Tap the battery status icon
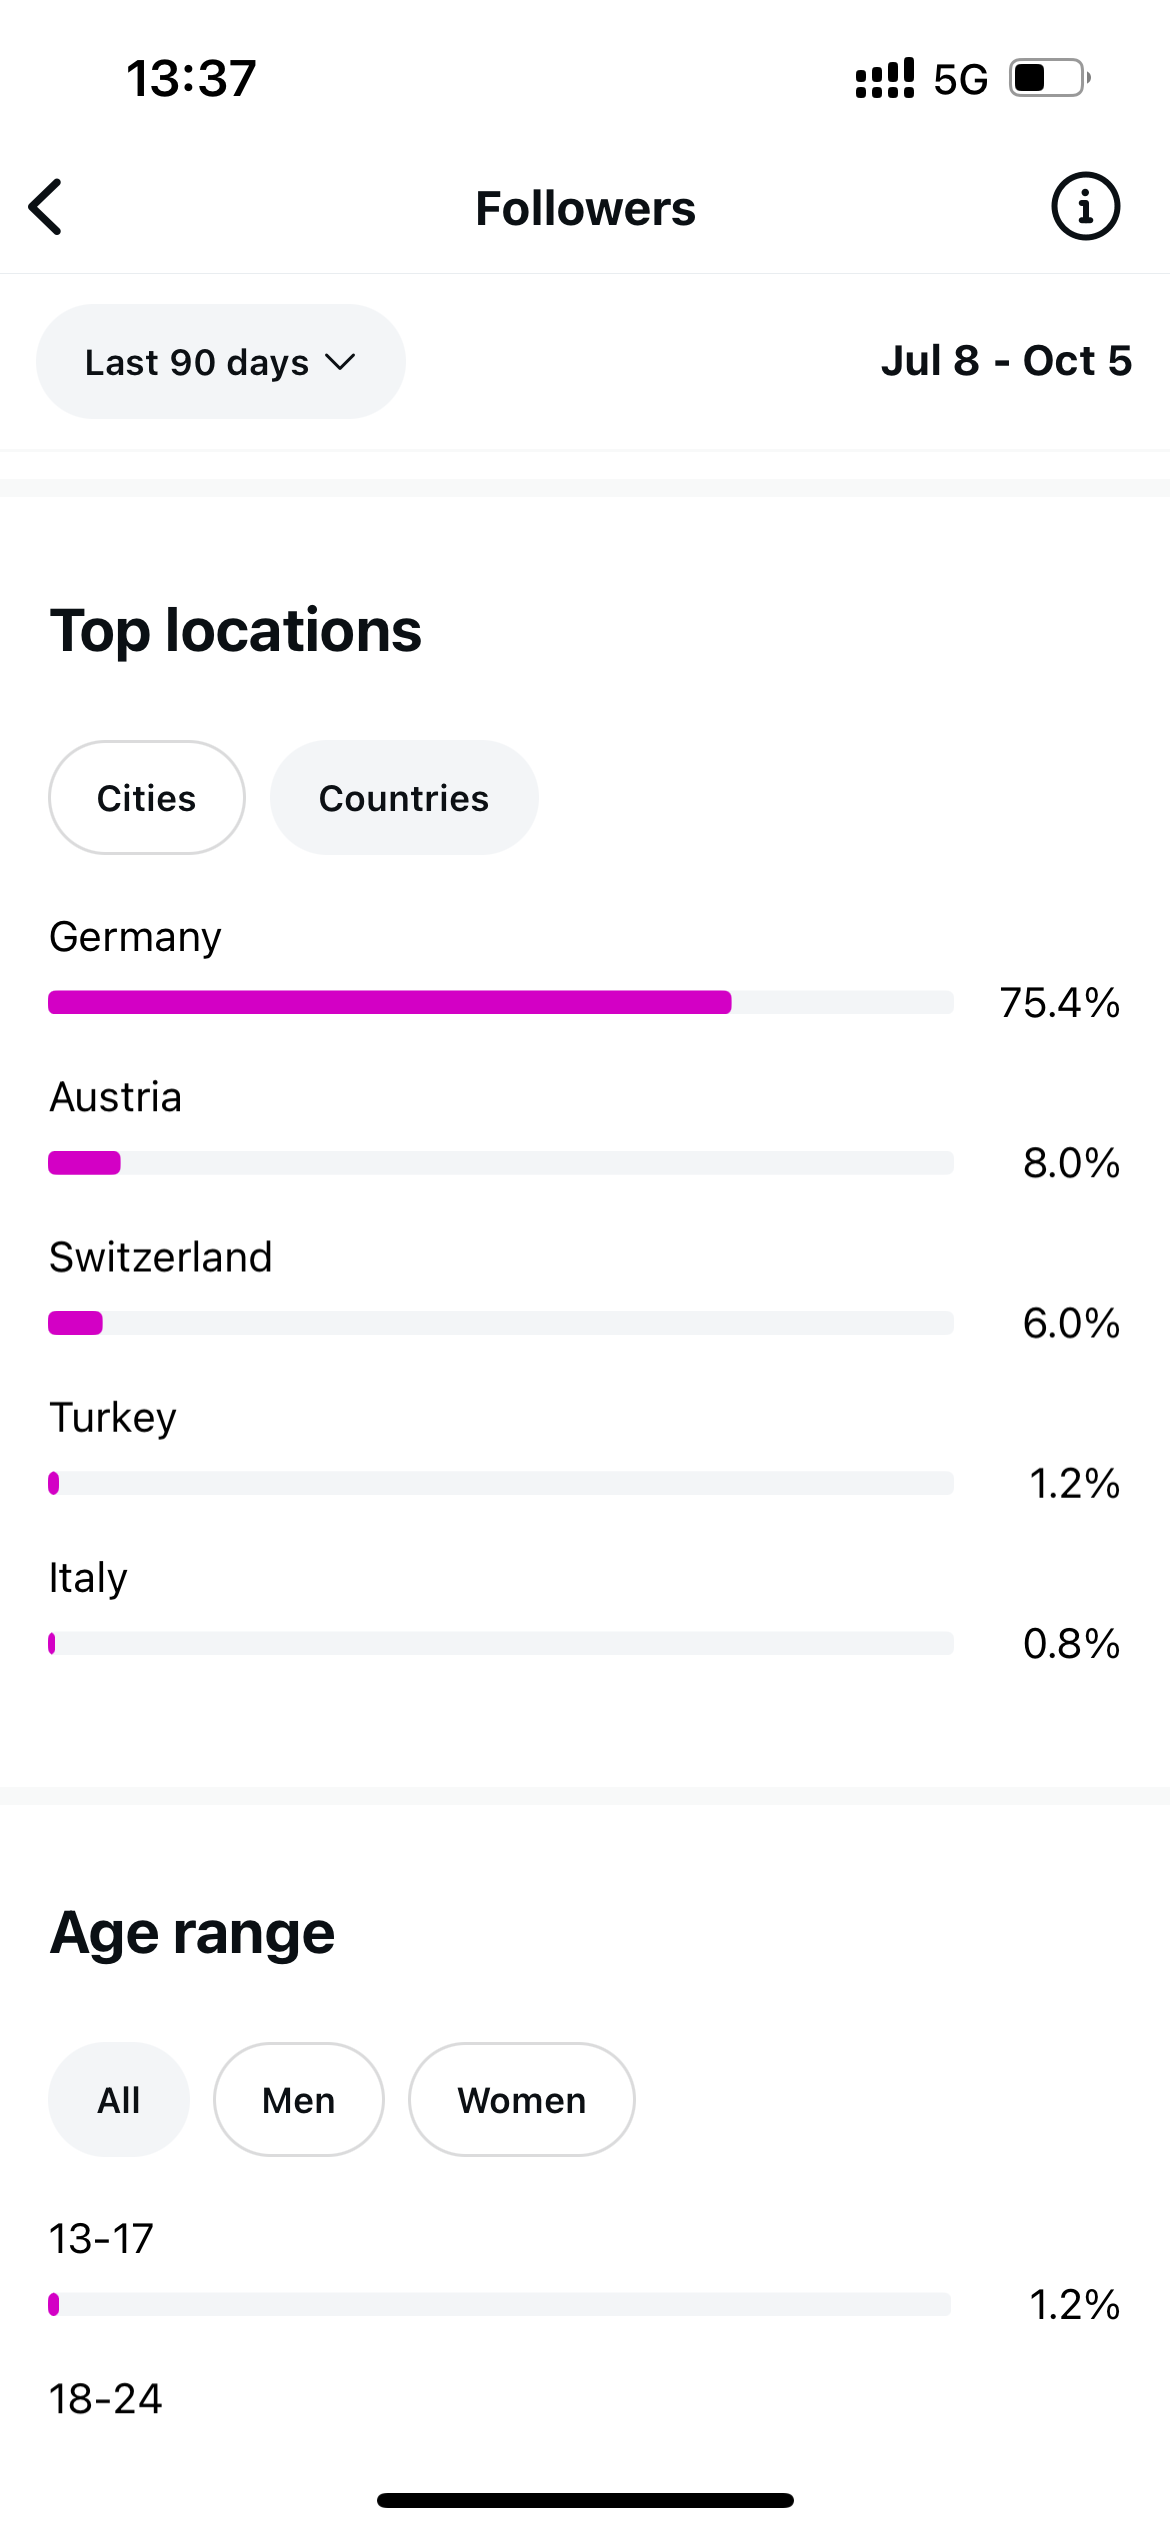The height and width of the screenshot is (2532, 1170). [1048, 78]
